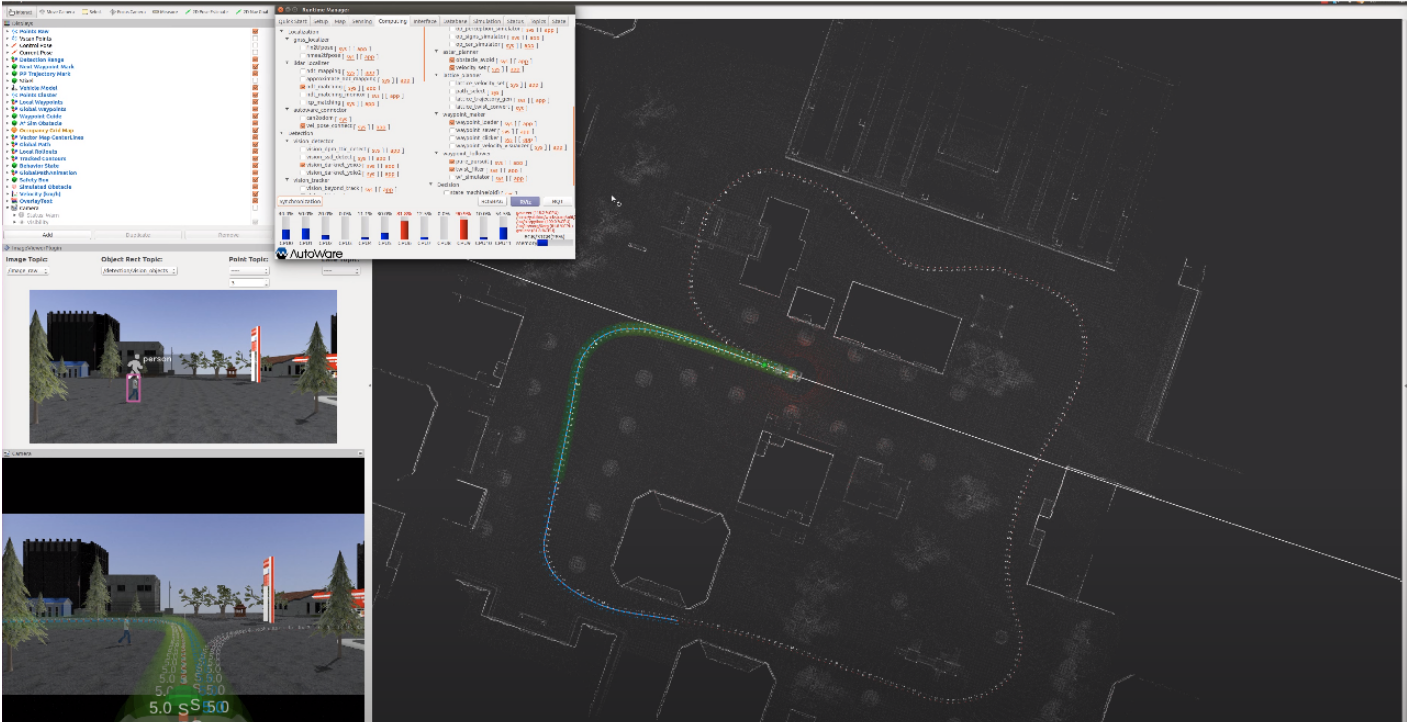Screen dimensions: 1407x722
Task: Click the memory usage bar
Action: tap(555, 242)
